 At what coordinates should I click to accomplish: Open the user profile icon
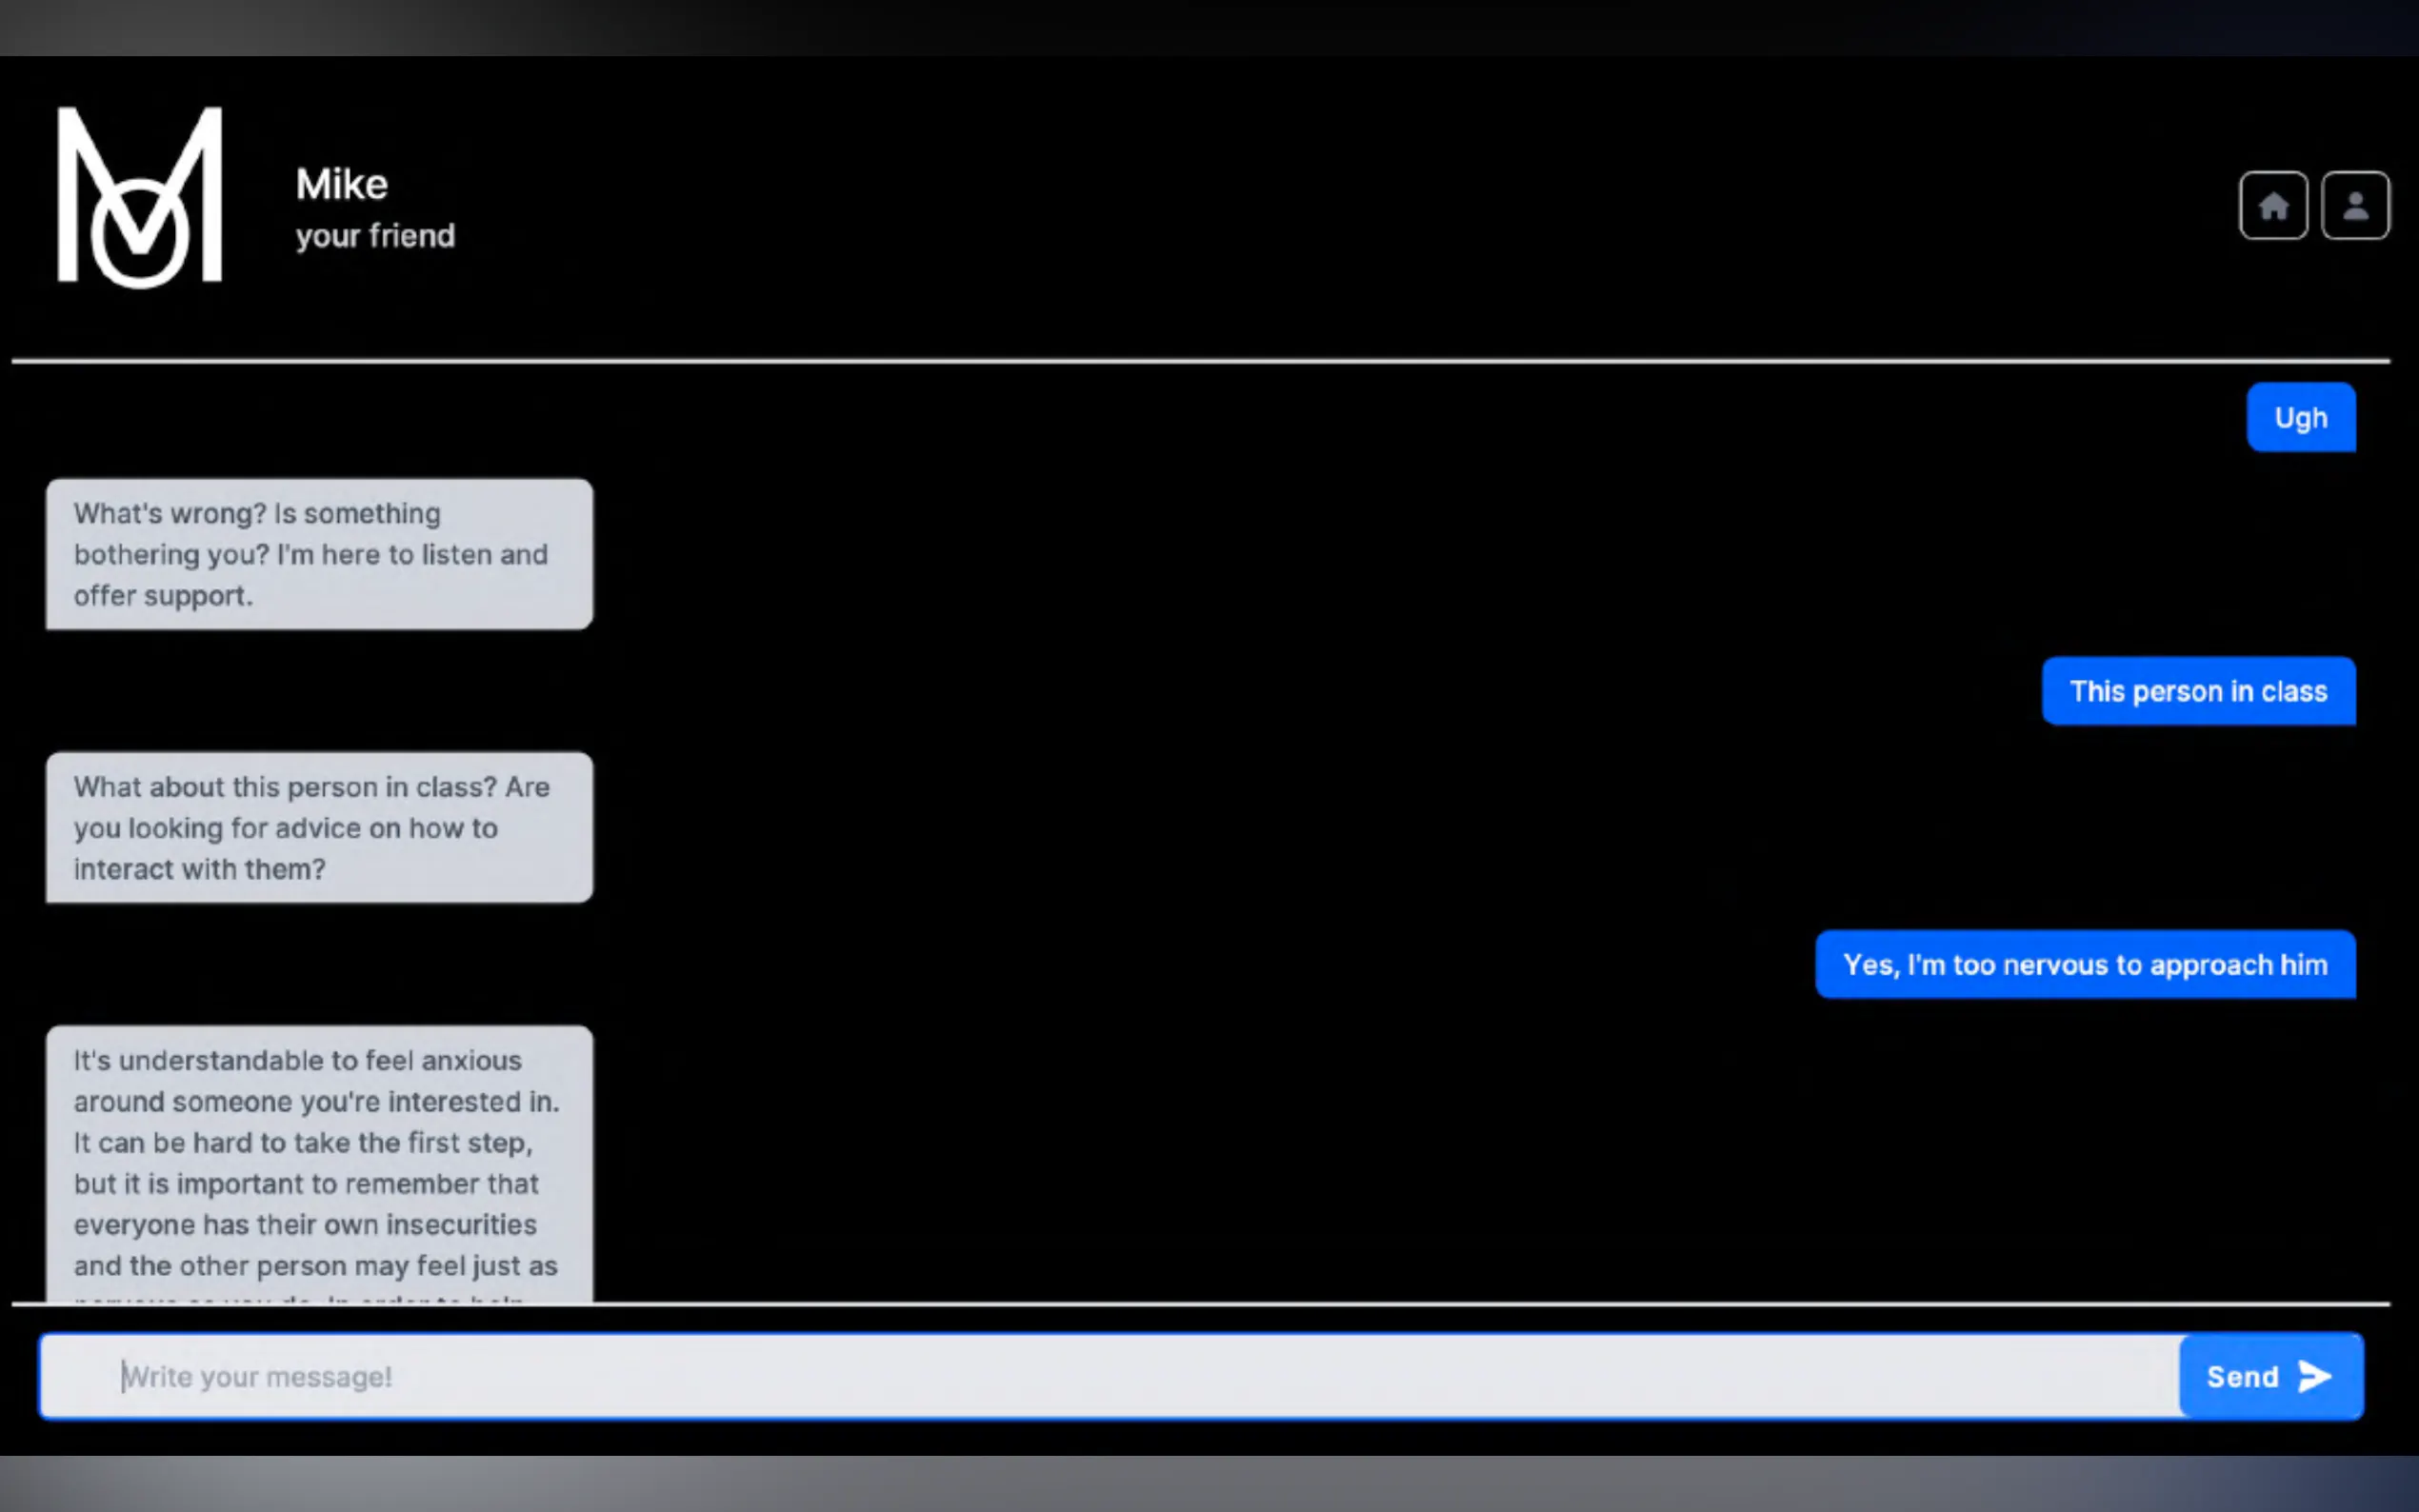tap(2355, 206)
